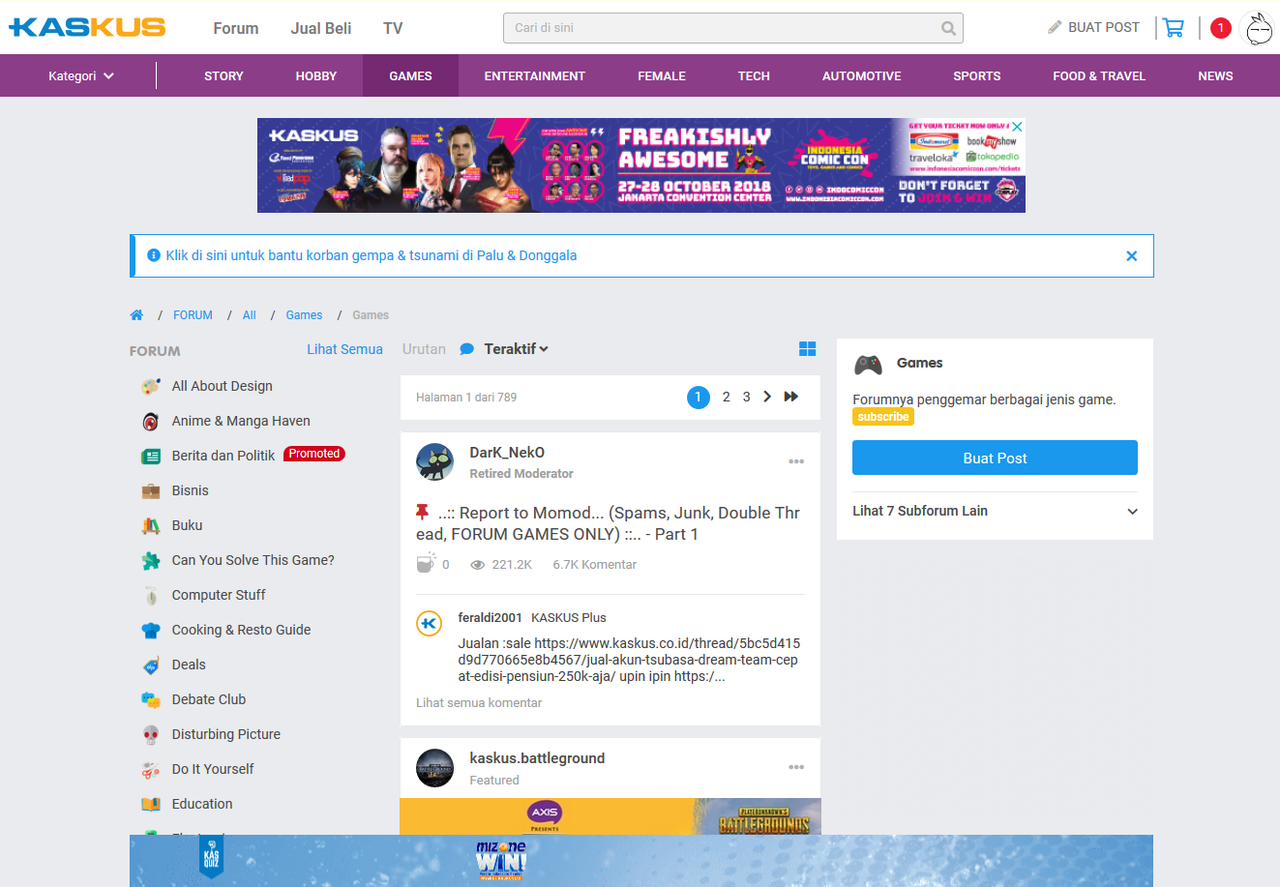This screenshot has height=887, width=1280.
Task: Click inside the "Cari di sini" search field
Action: (x=700, y=28)
